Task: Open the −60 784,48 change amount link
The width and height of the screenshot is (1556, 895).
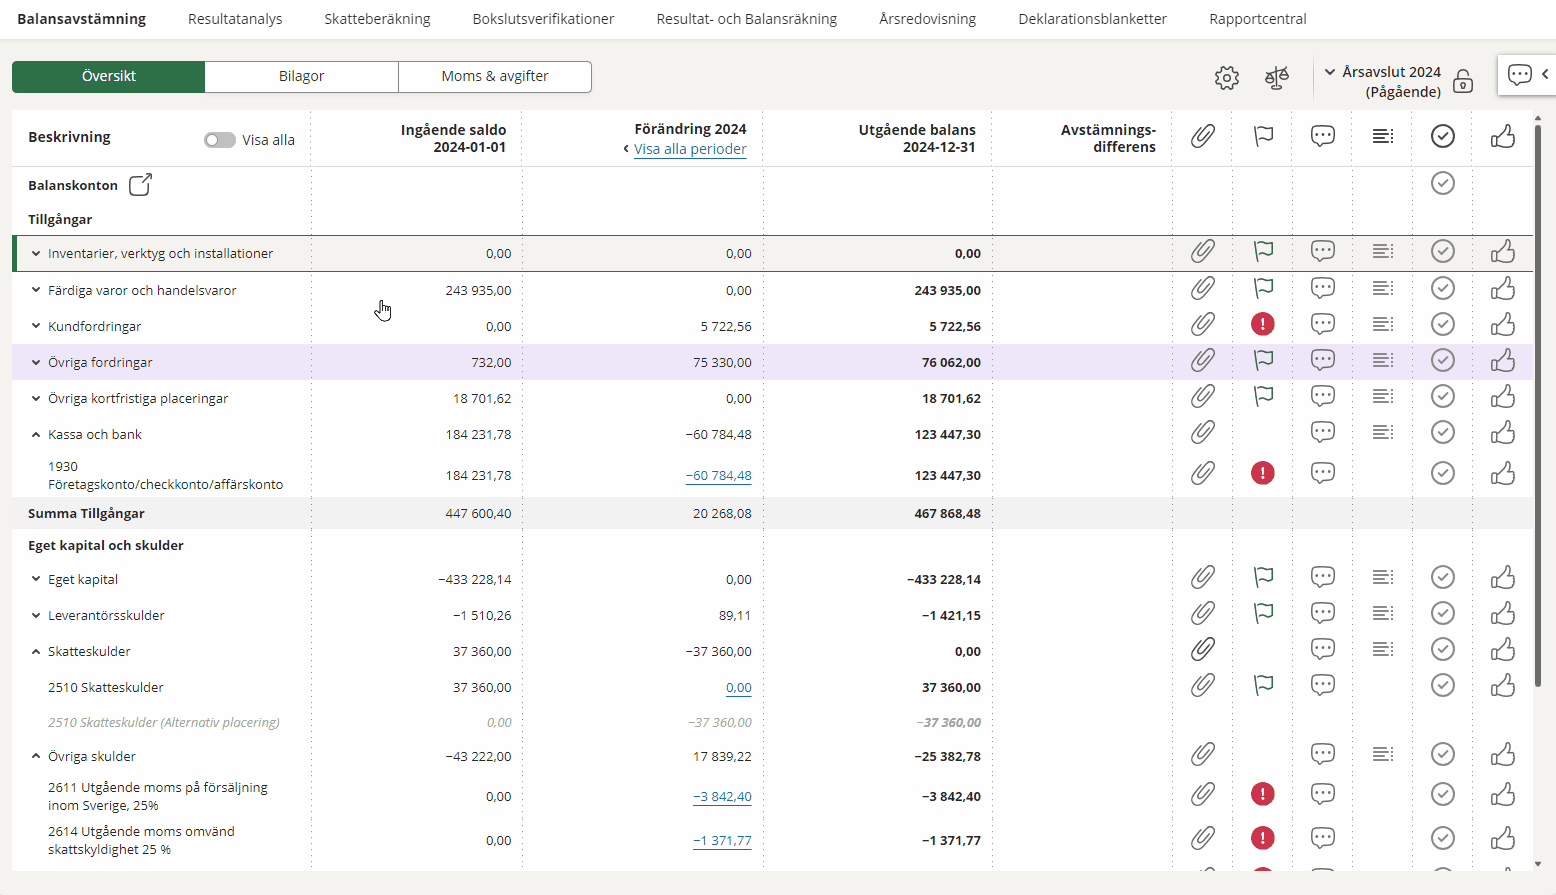Action: click(718, 476)
